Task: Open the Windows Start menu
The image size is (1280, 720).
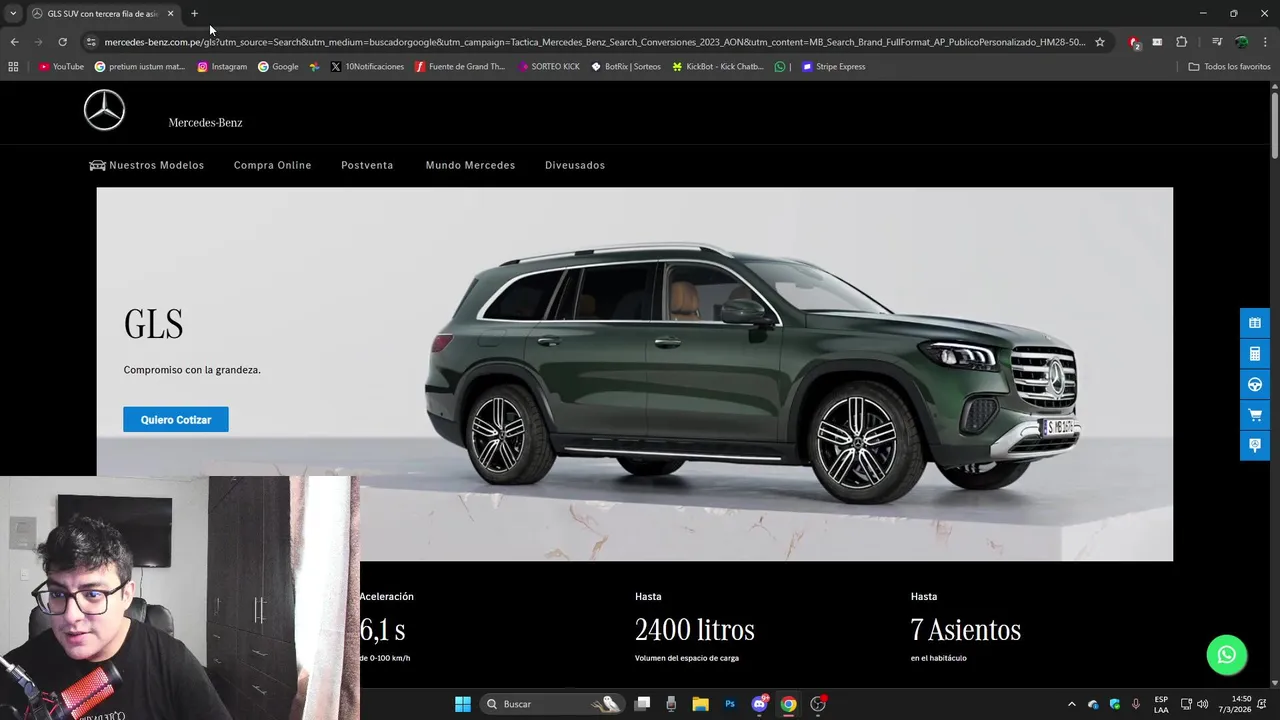Action: tap(463, 704)
